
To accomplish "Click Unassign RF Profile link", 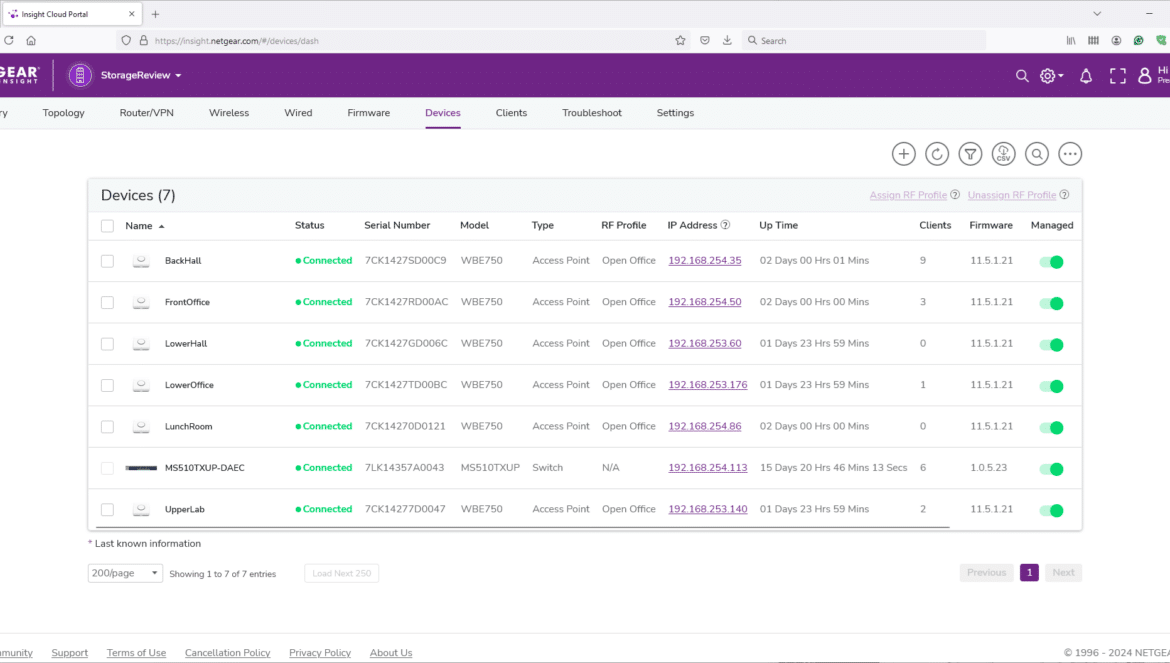I will tap(1012, 195).
